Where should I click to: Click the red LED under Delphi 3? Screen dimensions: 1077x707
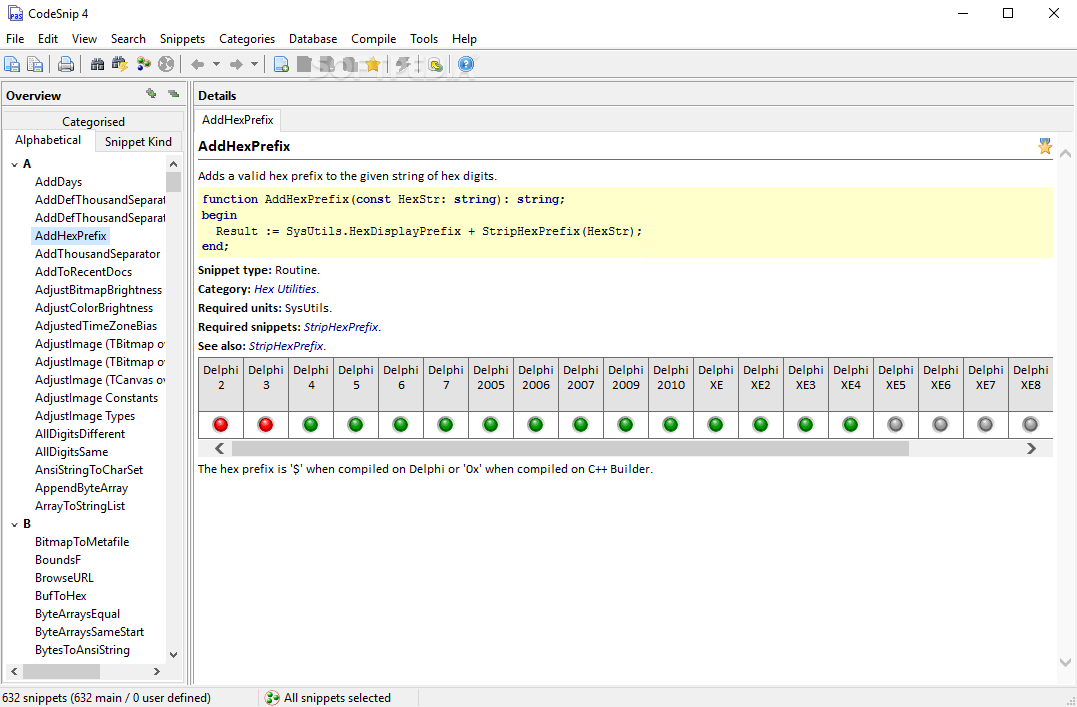click(x=266, y=425)
